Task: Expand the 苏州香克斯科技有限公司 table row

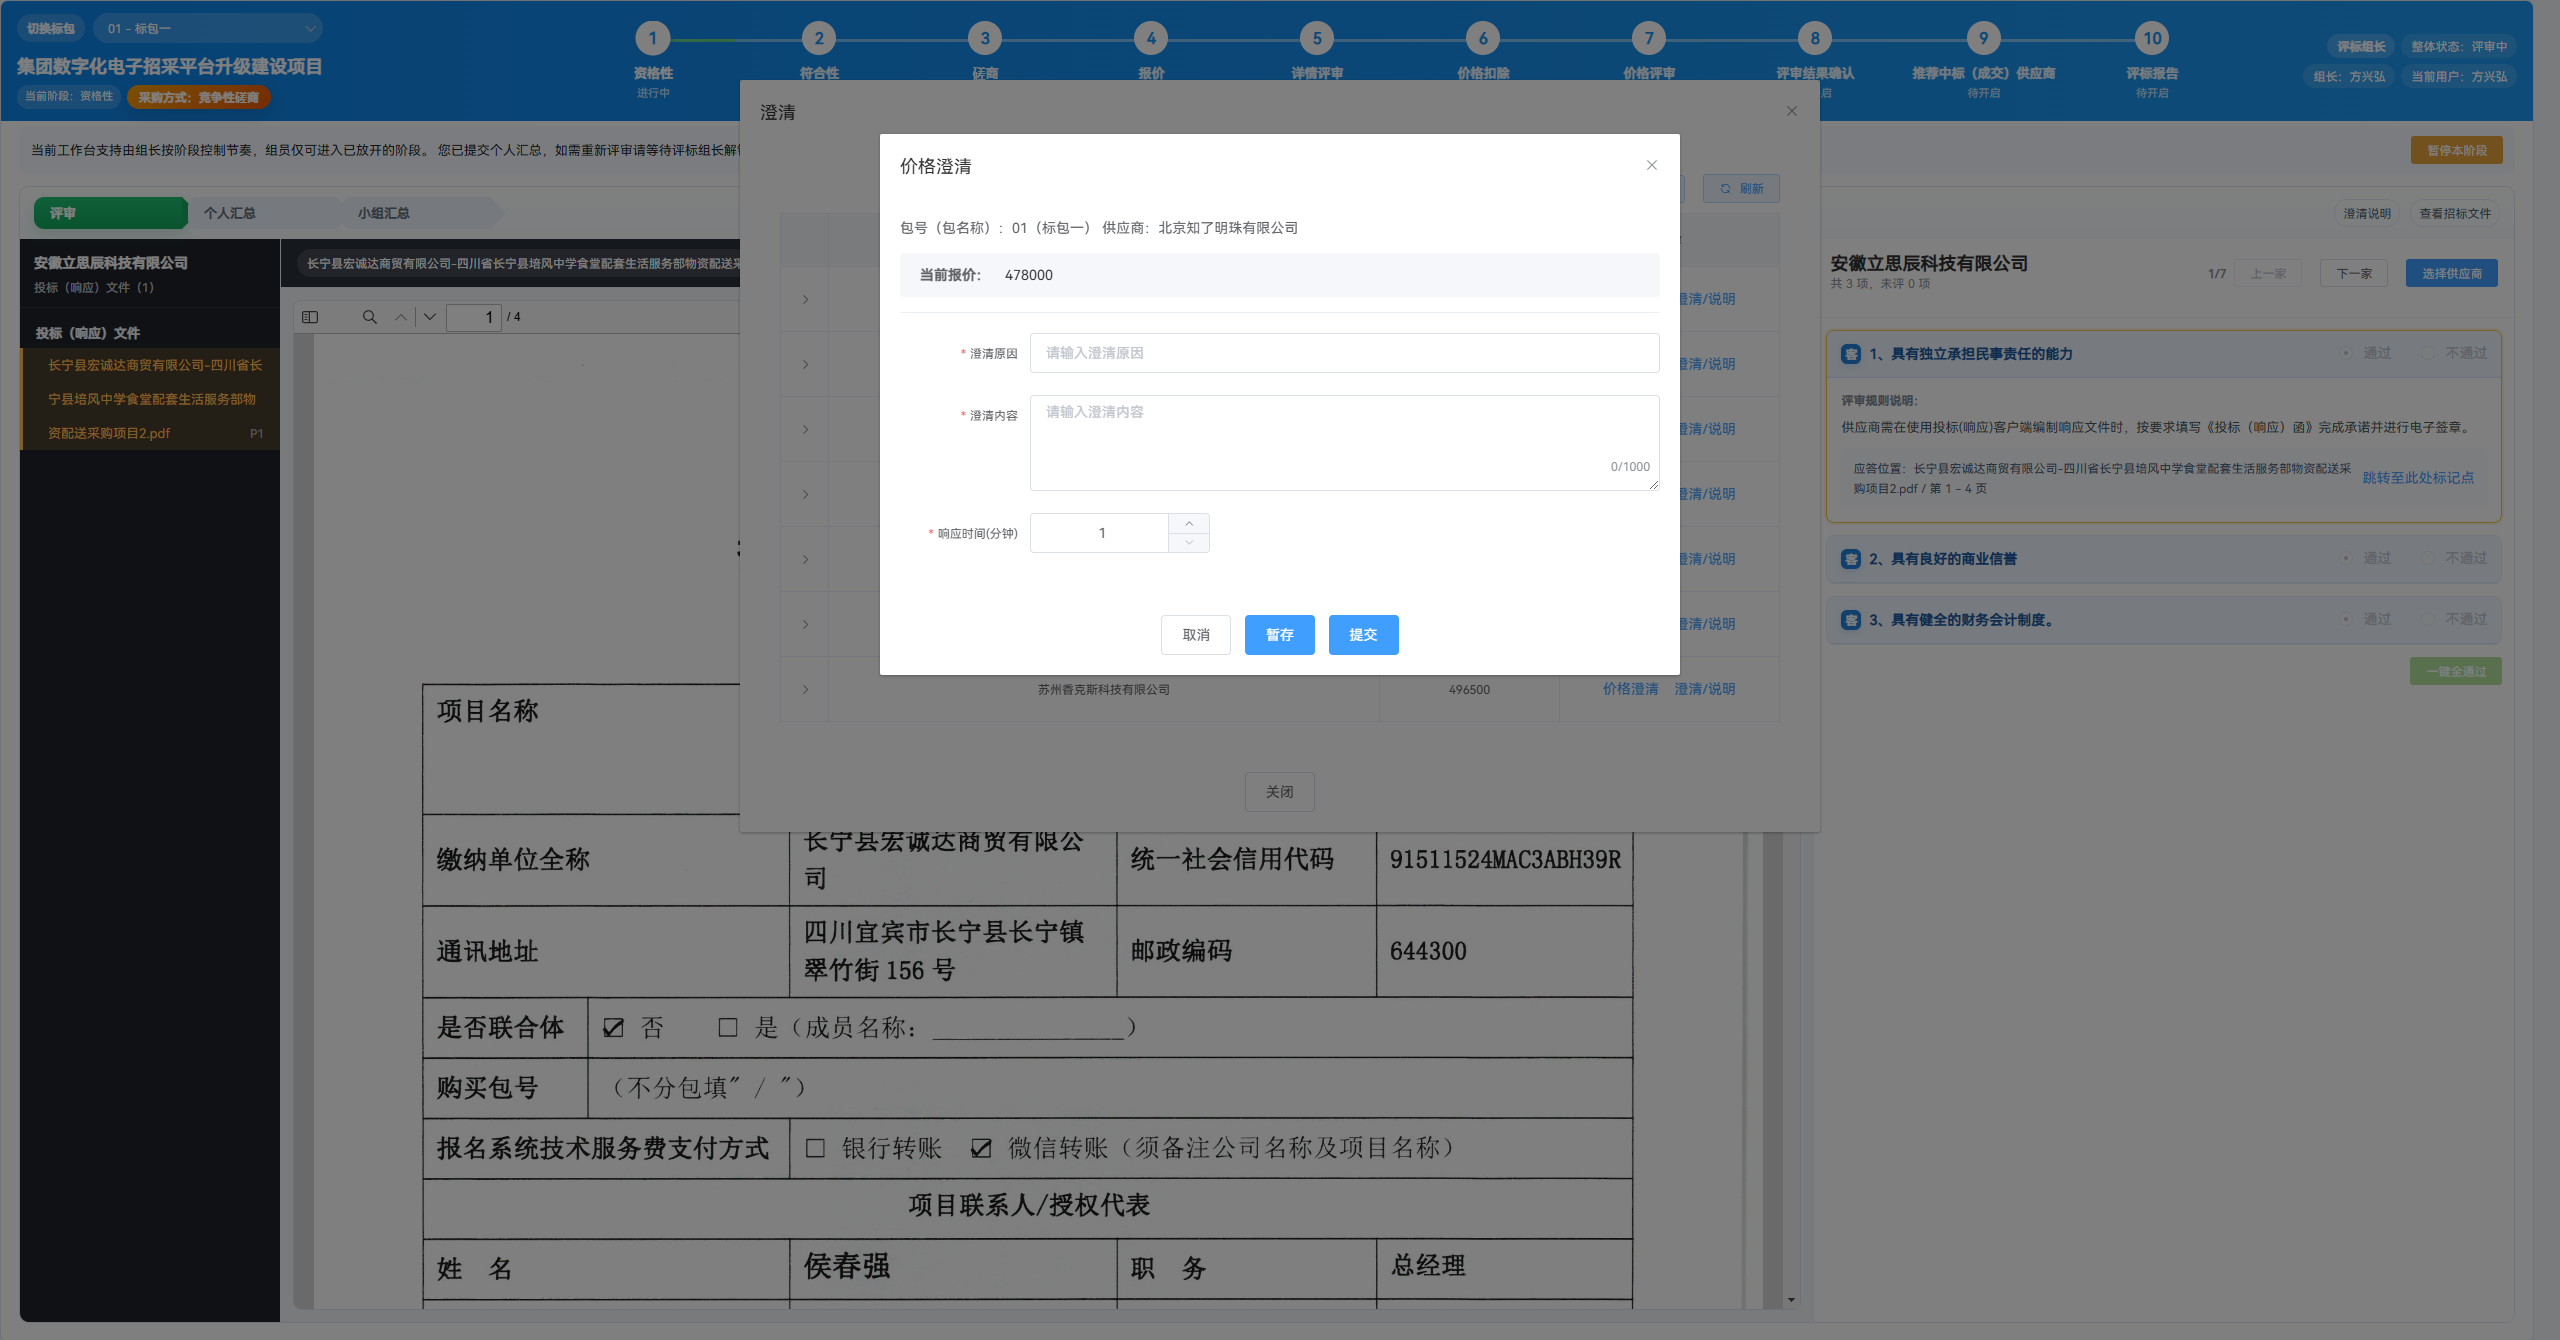Action: point(805,689)
